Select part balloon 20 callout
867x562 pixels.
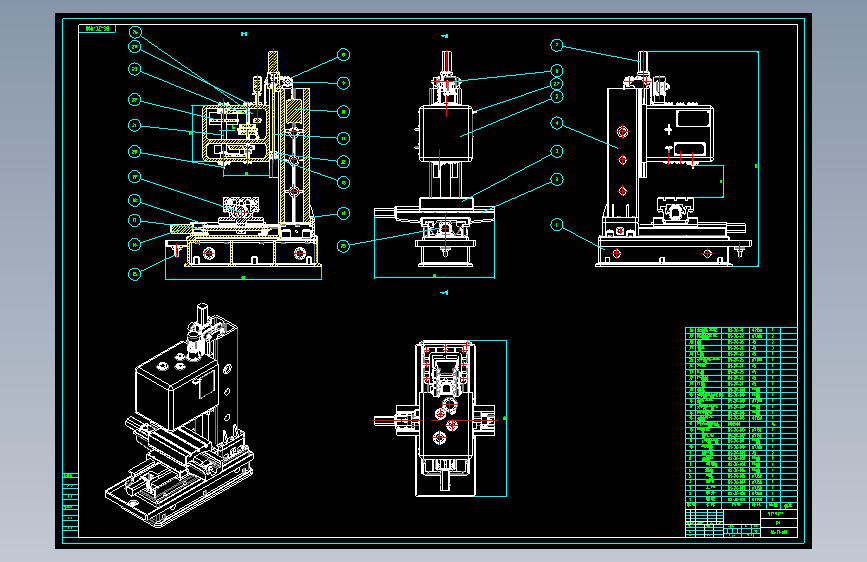coord(134,152)
